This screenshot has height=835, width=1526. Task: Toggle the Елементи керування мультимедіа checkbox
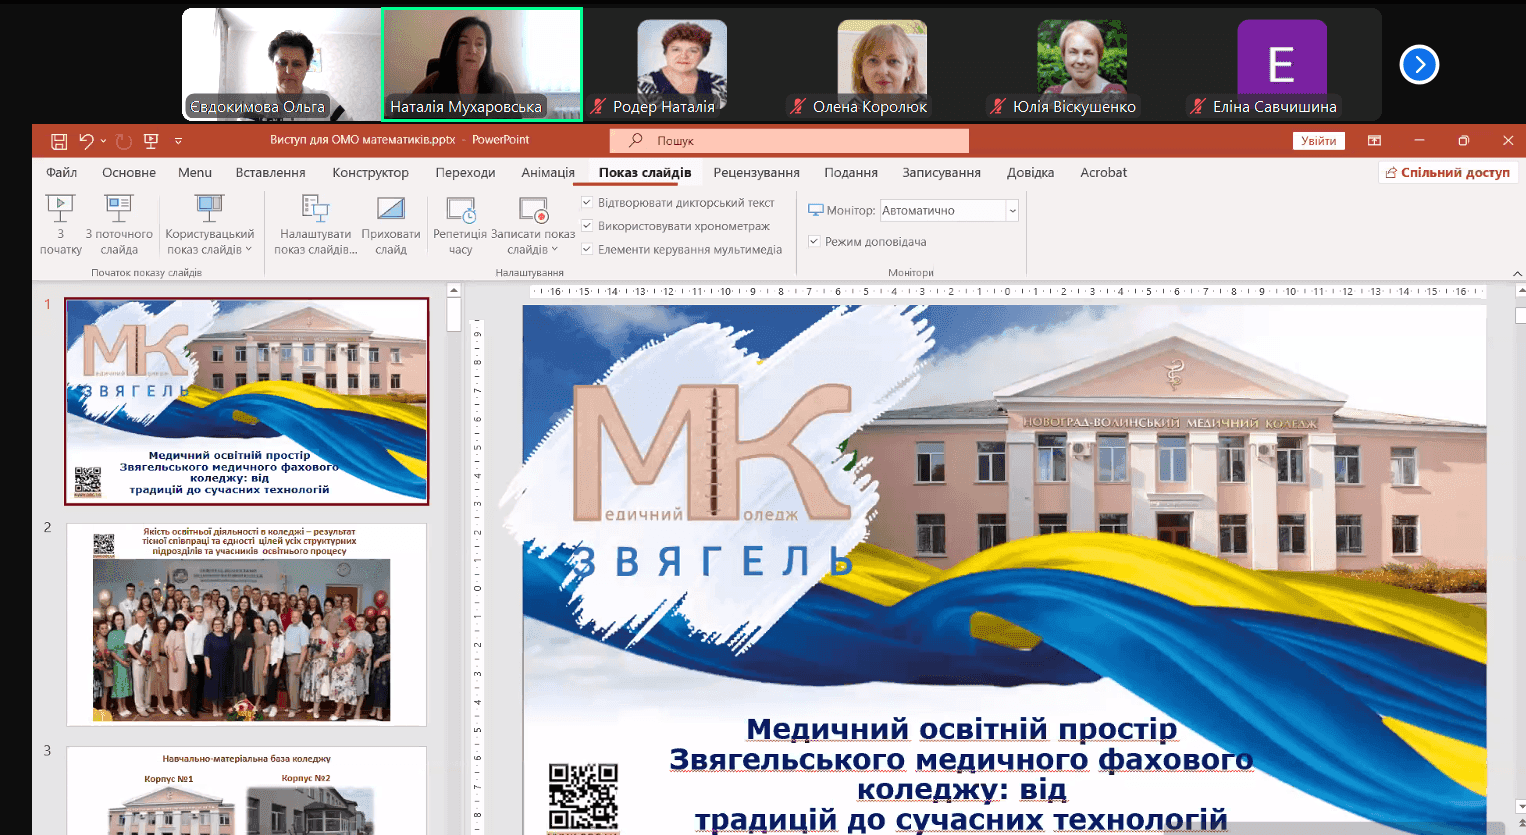[x=587, y=249]
